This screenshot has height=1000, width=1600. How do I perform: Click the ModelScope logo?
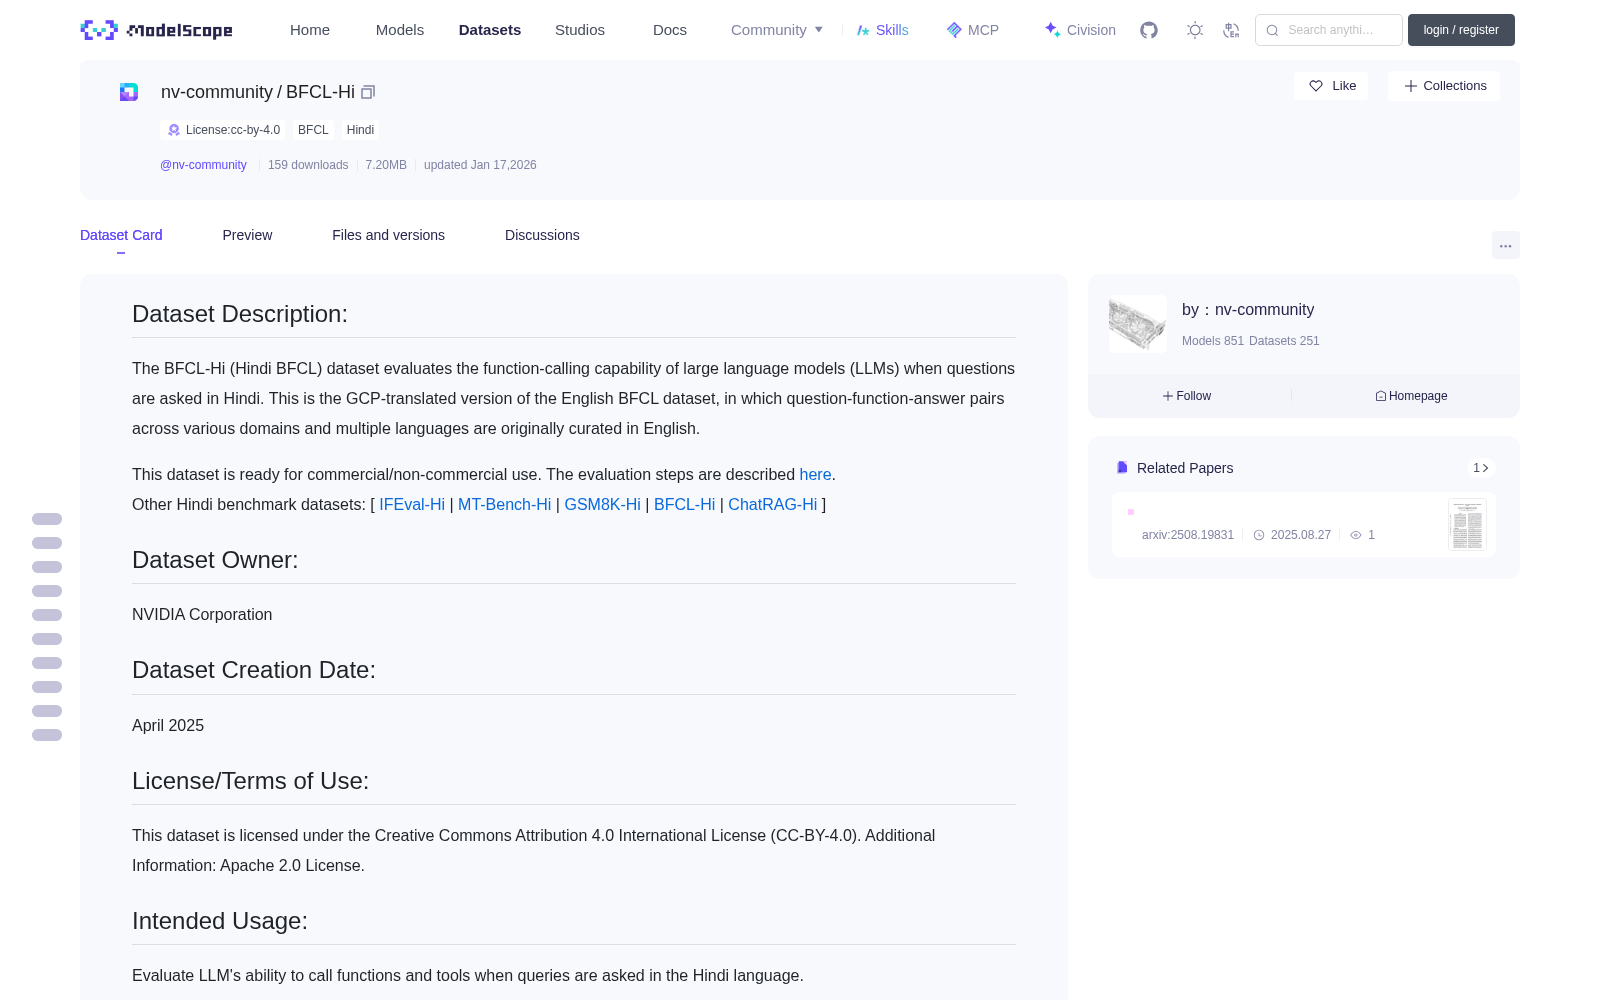click(x=156, y=30)
